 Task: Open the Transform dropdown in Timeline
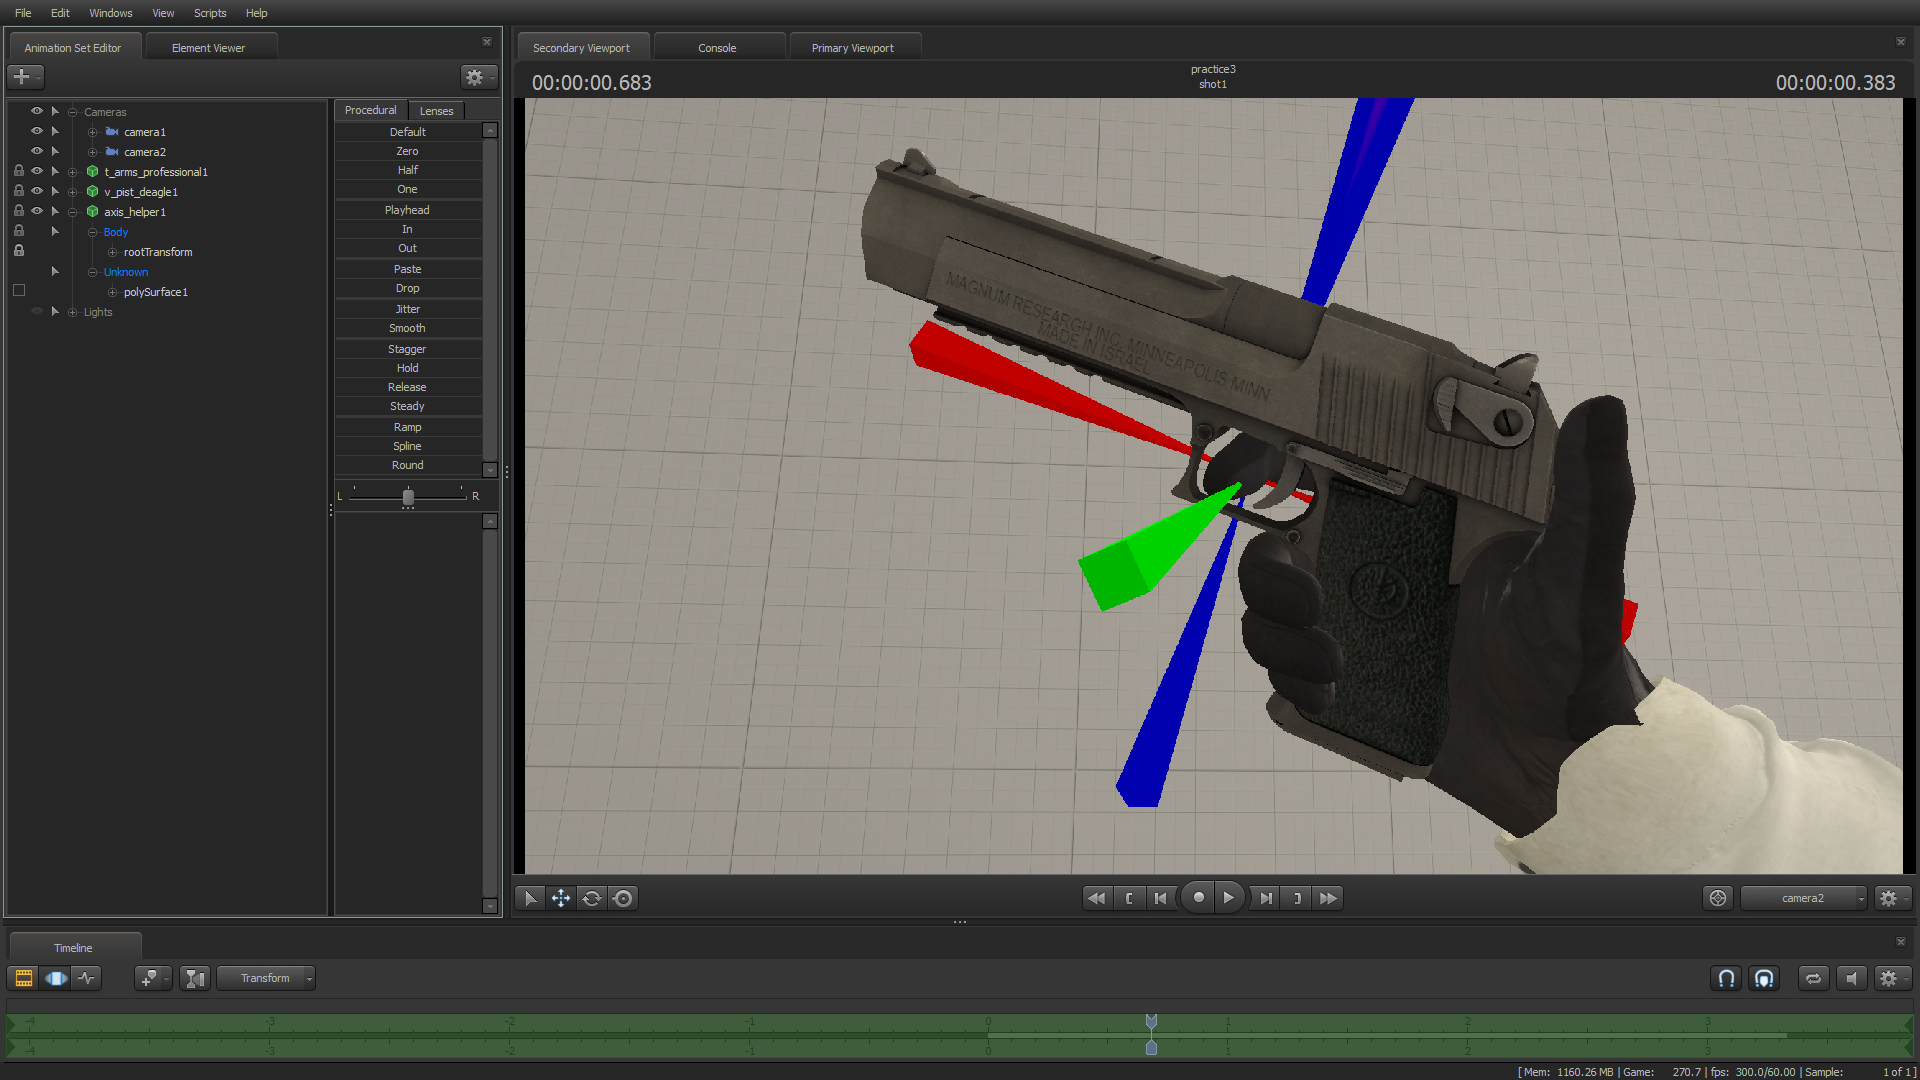[x=266, y=978]
